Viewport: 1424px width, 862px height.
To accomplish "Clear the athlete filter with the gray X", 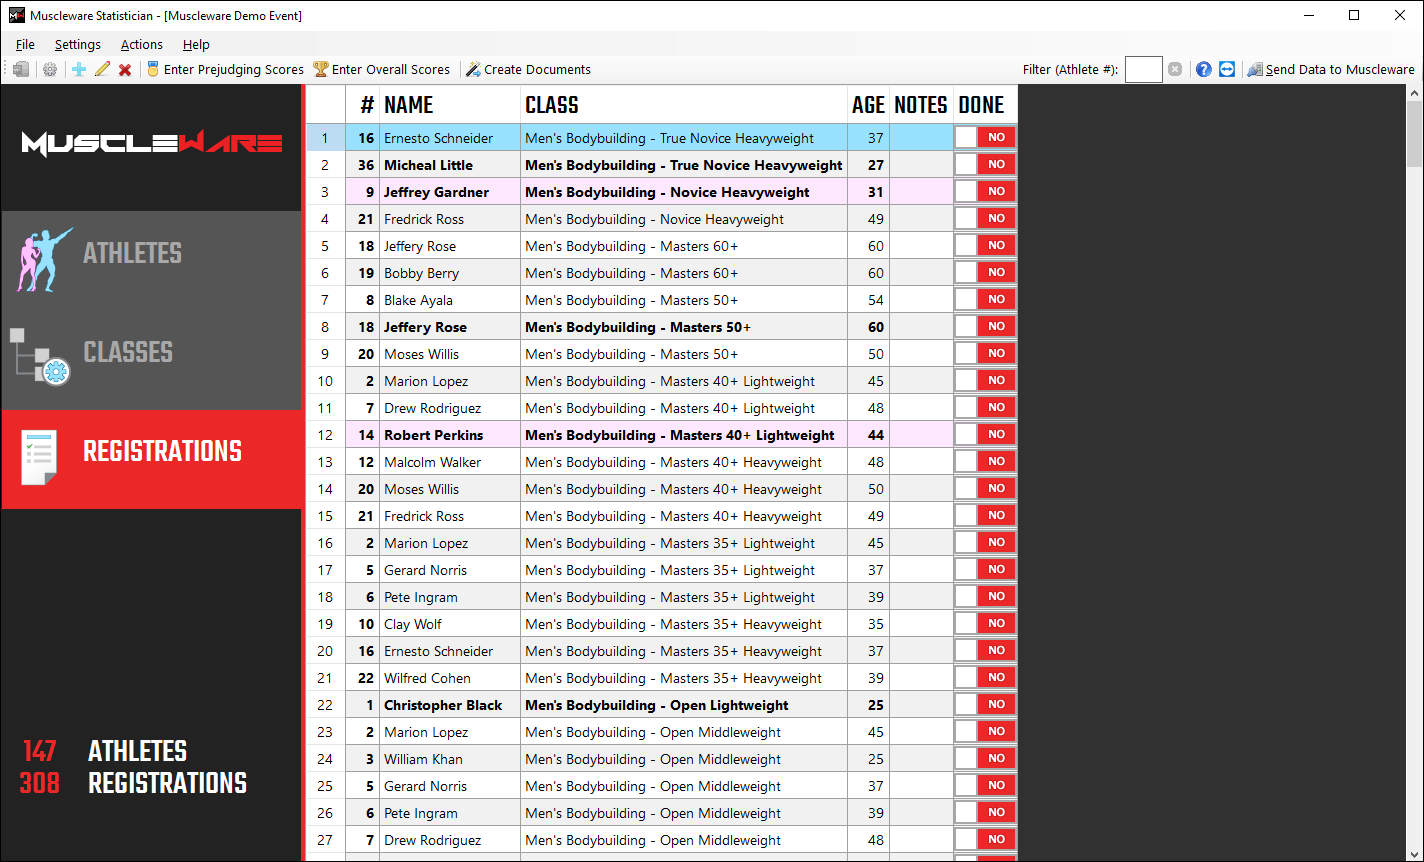I will coord(1175,70).
